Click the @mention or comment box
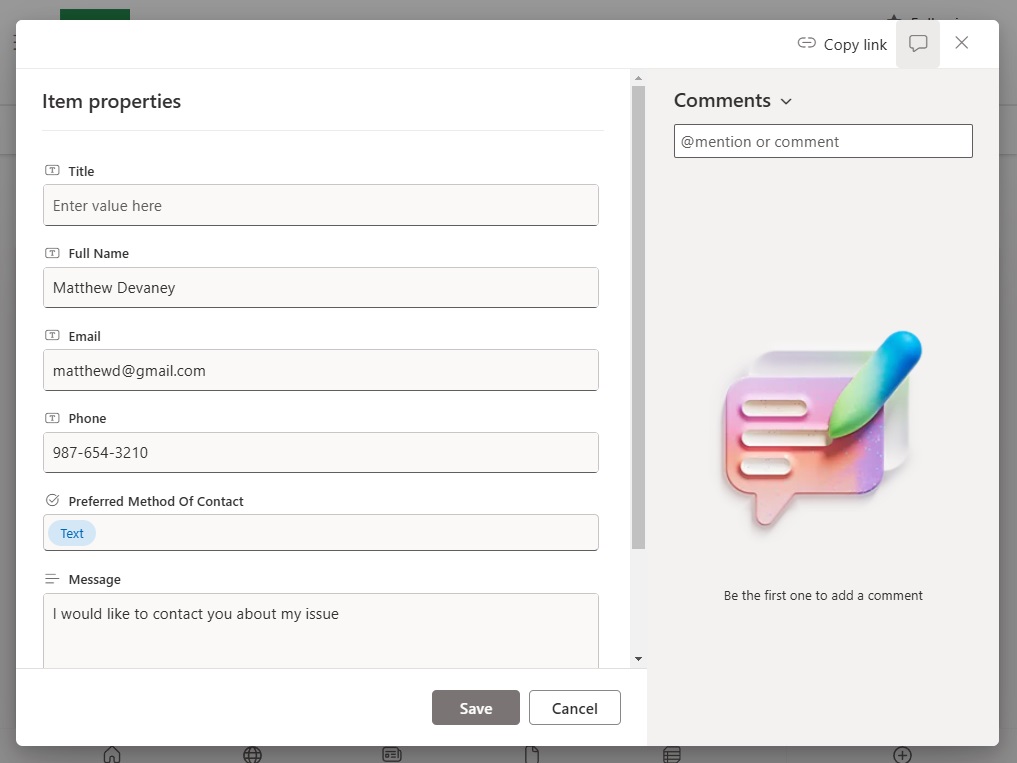Viewport: 1017px width, 763px height. pos(823,141)
